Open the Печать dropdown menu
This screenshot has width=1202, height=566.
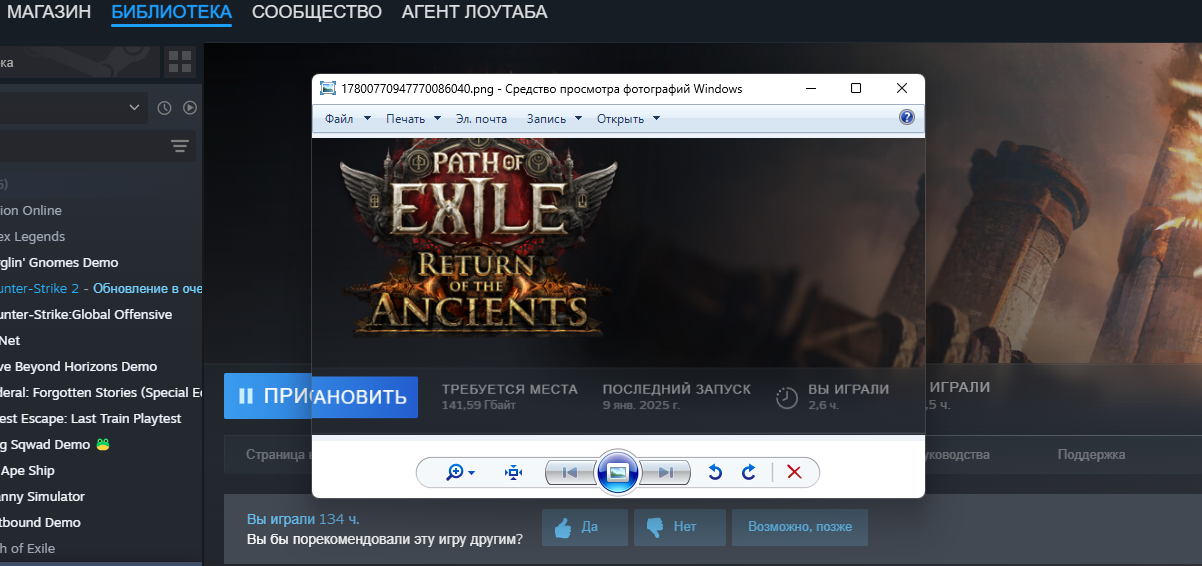click(413, 118)
